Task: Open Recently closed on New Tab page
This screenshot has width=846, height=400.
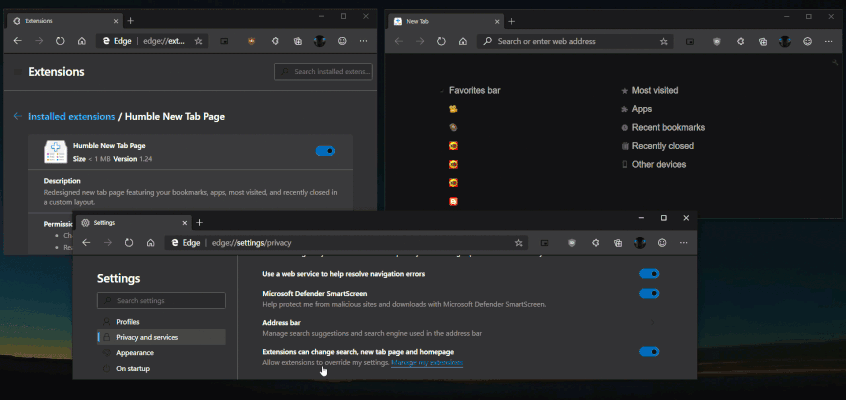Action: [663, 146]
